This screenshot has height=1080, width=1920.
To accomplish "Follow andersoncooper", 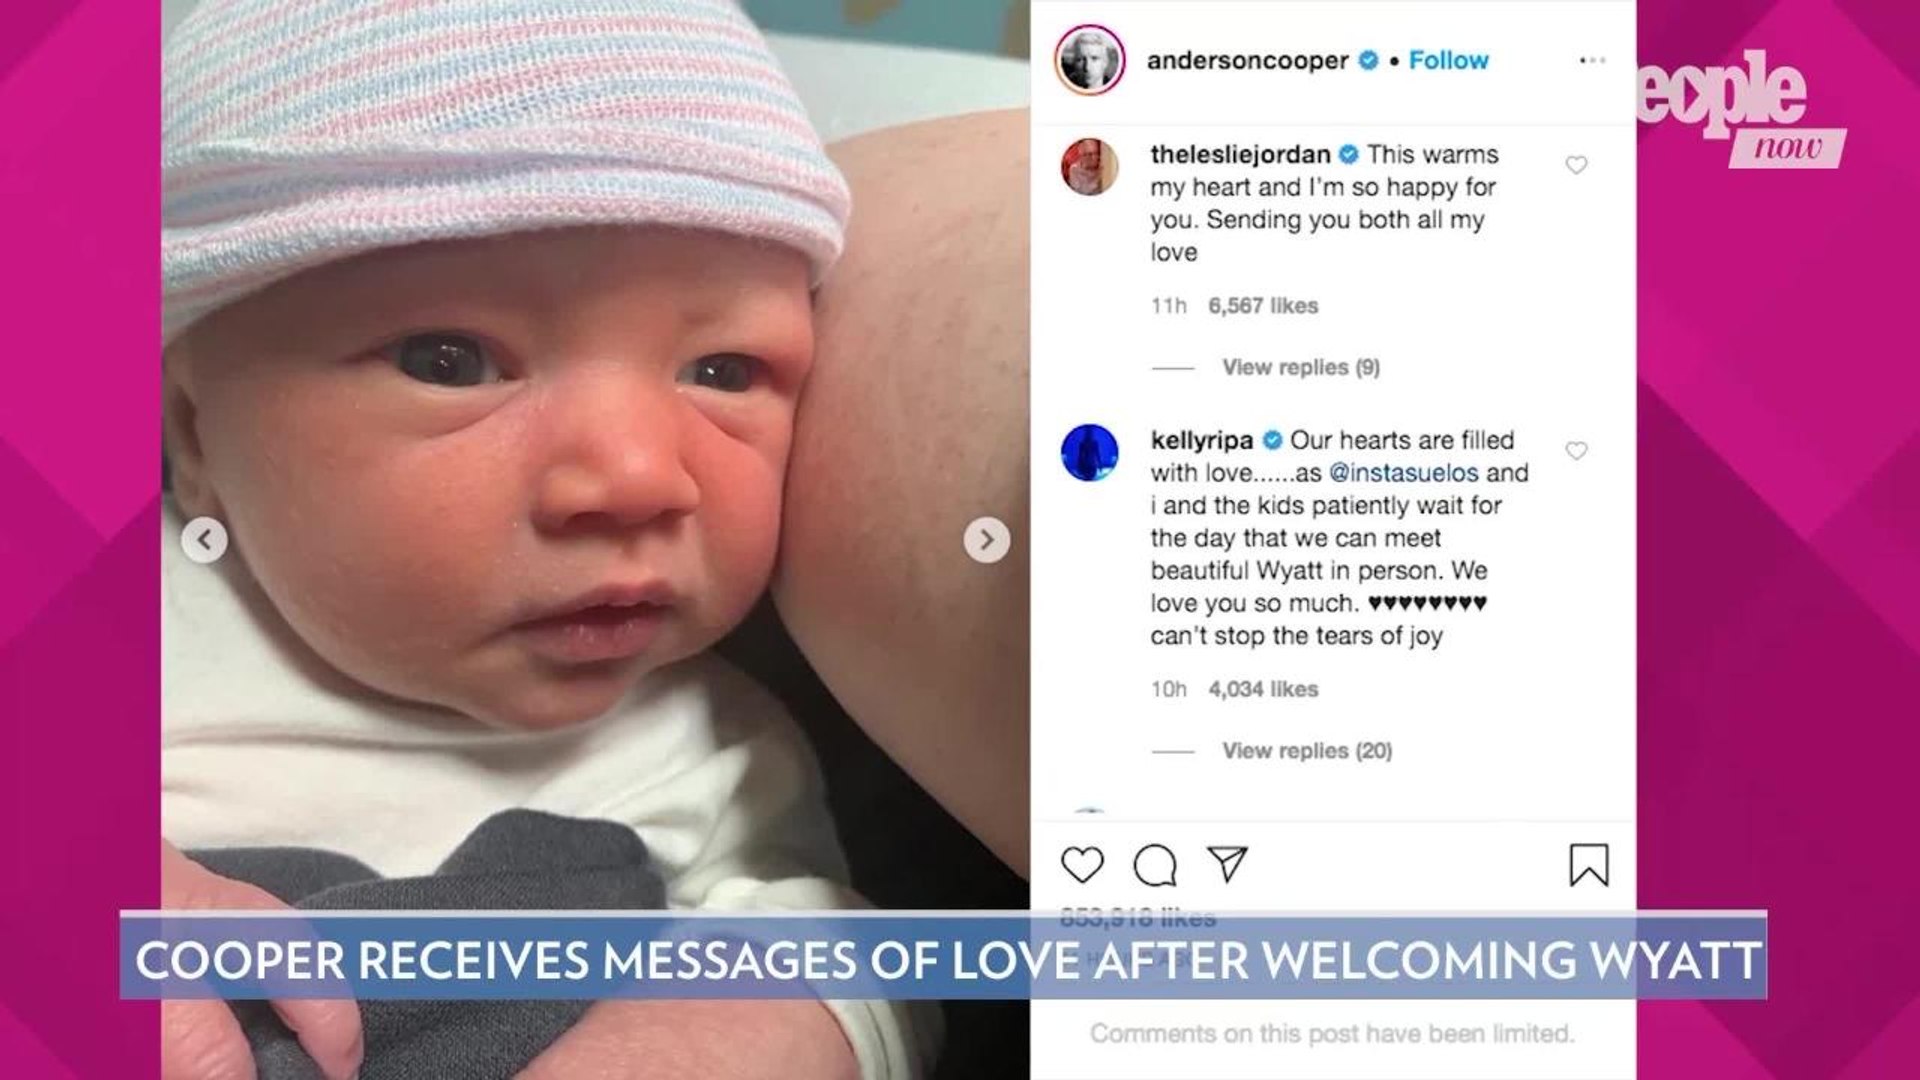I will [x=1448, y=60].
